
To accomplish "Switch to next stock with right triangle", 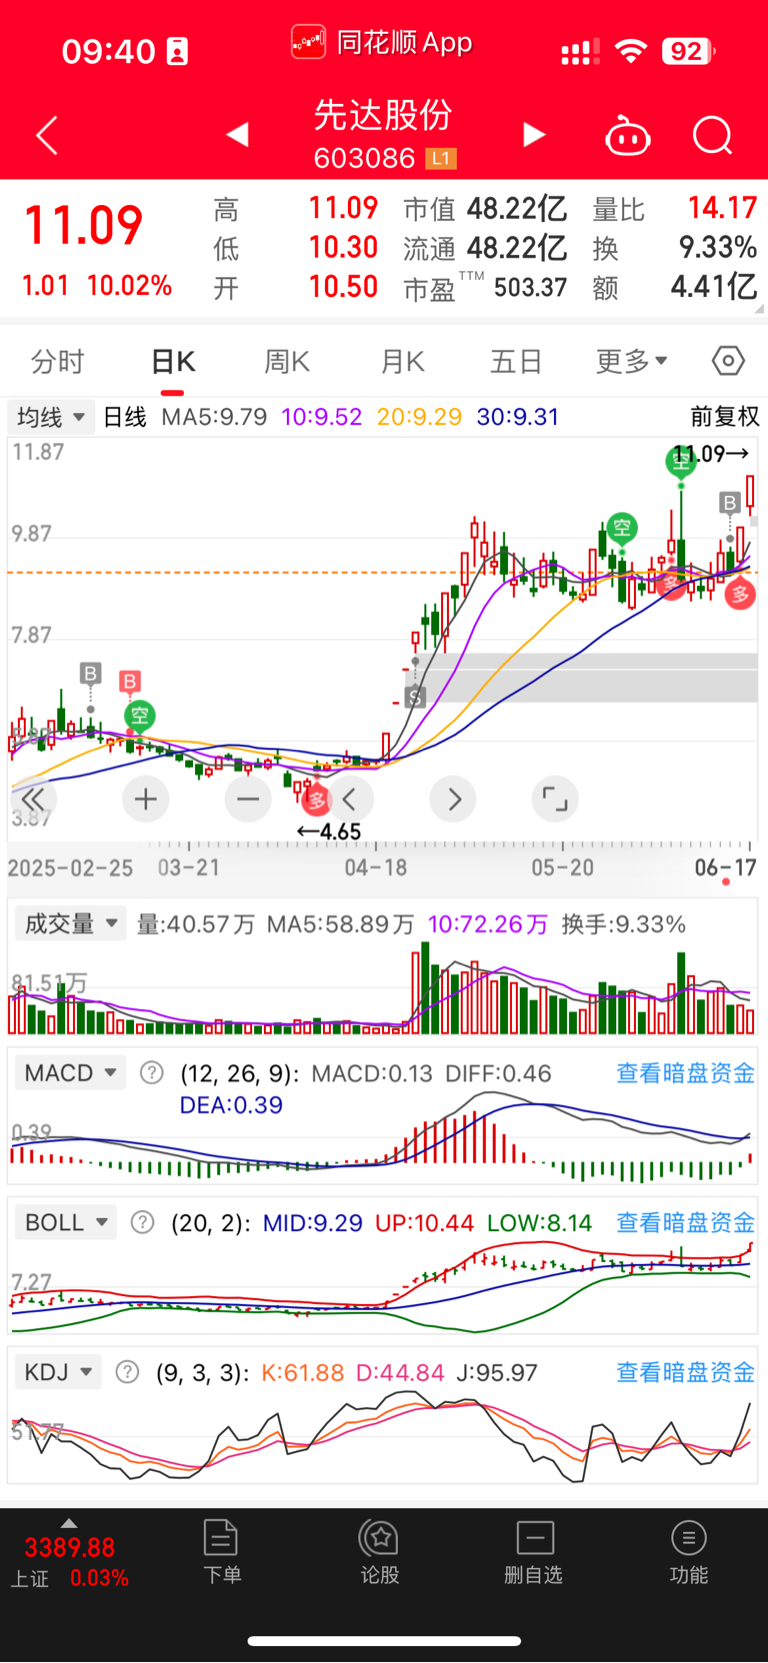I will click(535, 134).
